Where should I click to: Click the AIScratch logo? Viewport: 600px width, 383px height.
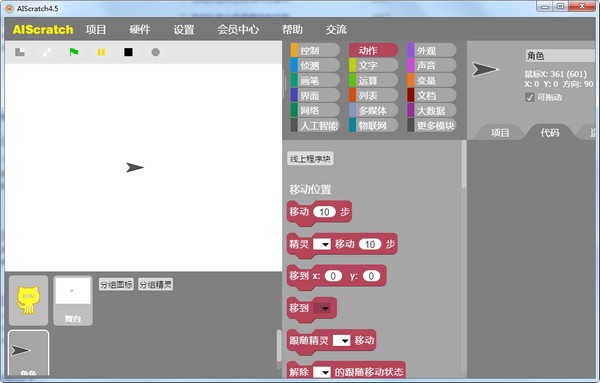pyautogui.click(x=43, y=29)
